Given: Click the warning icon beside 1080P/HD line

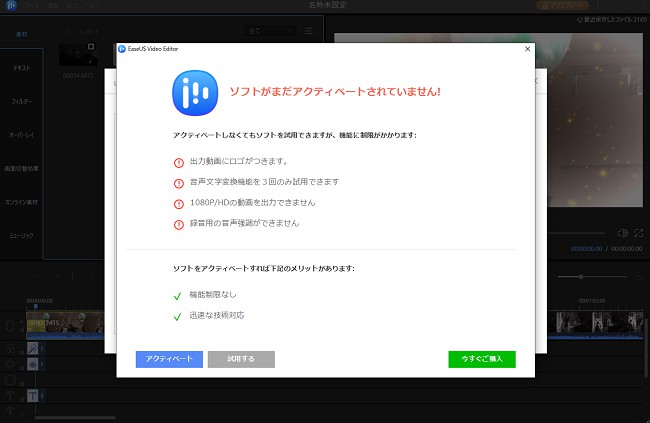Looking at the screenshot, I should click(179, 204).
